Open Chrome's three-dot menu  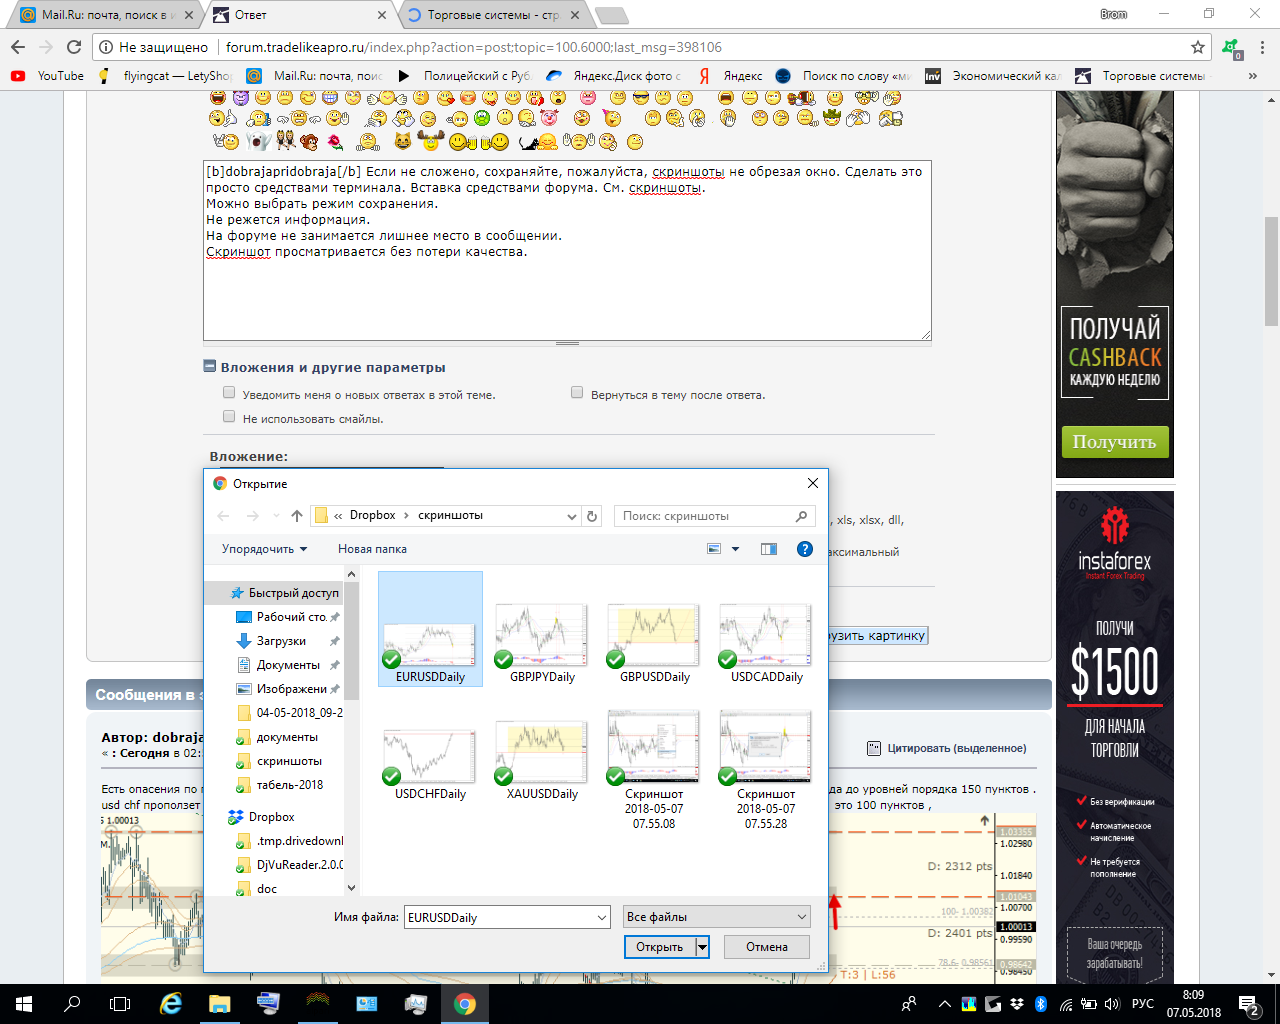click(1263, 47)
